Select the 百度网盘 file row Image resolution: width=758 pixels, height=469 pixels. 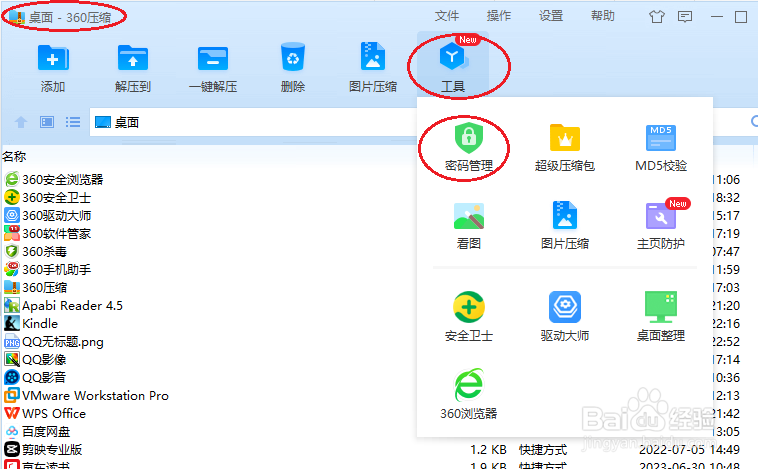[37, 431]
